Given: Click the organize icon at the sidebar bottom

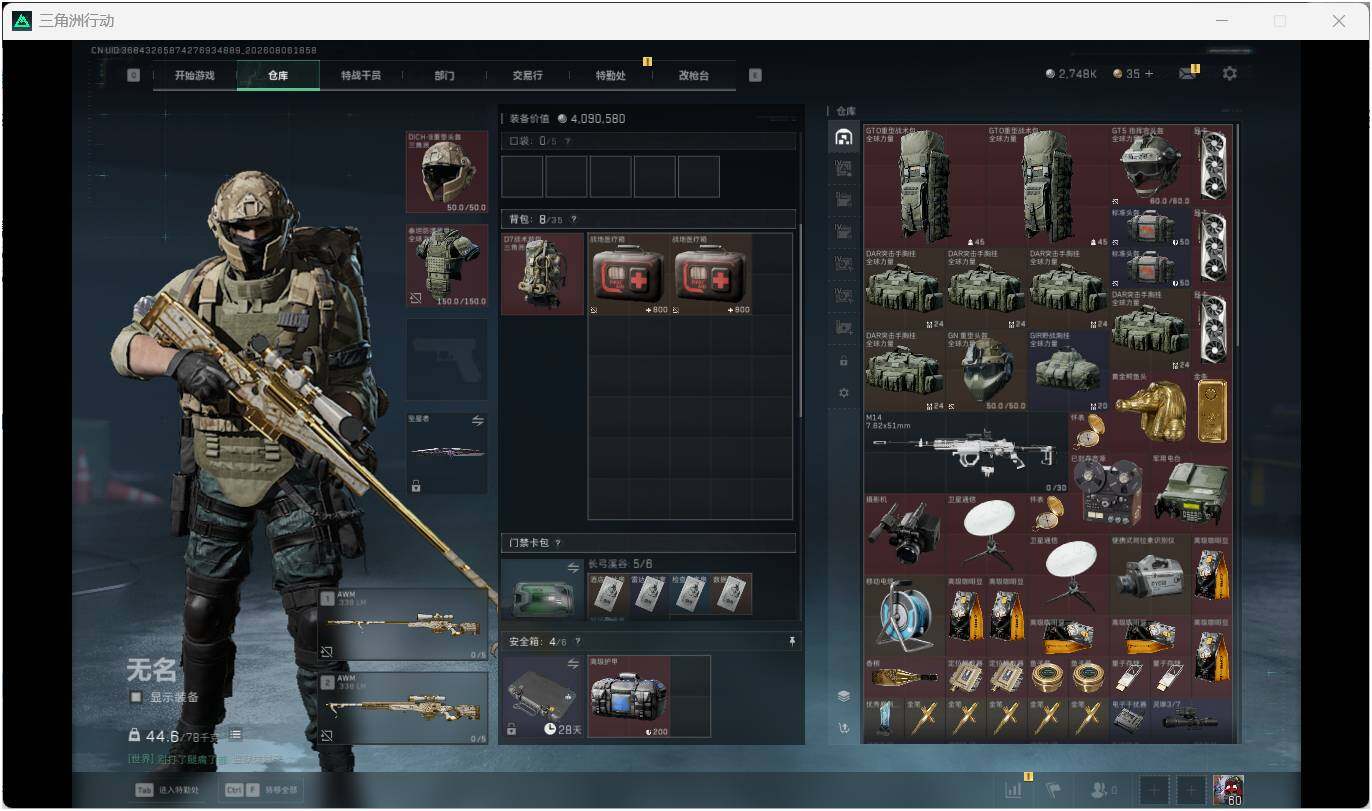Looking at the screenshot, I should click(x=844, y=728).
